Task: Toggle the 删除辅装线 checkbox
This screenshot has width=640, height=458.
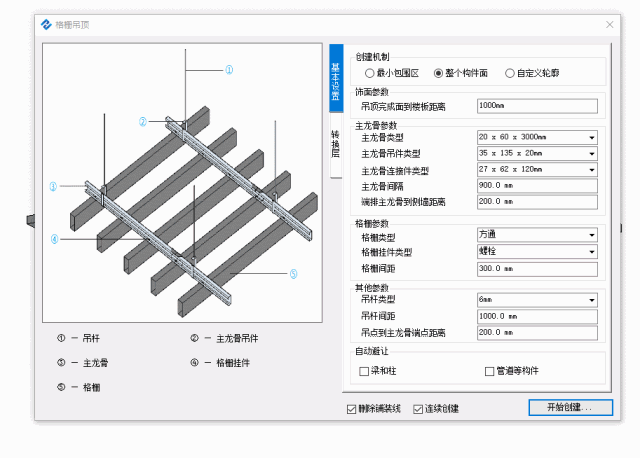Action: (351, 409)
